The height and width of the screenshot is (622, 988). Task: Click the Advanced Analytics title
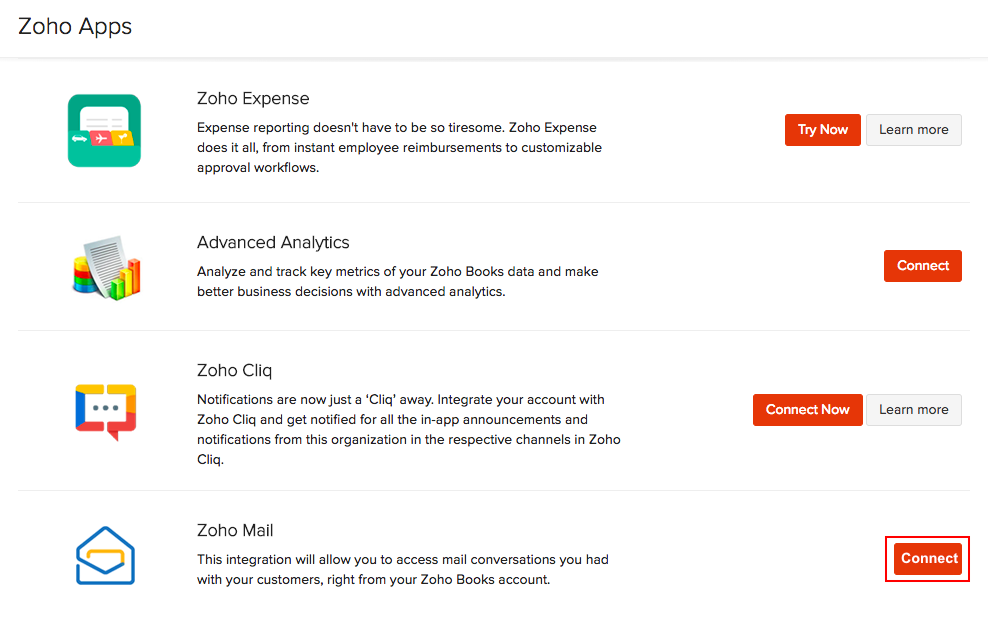pyautogui.click(x=273, y=242)
